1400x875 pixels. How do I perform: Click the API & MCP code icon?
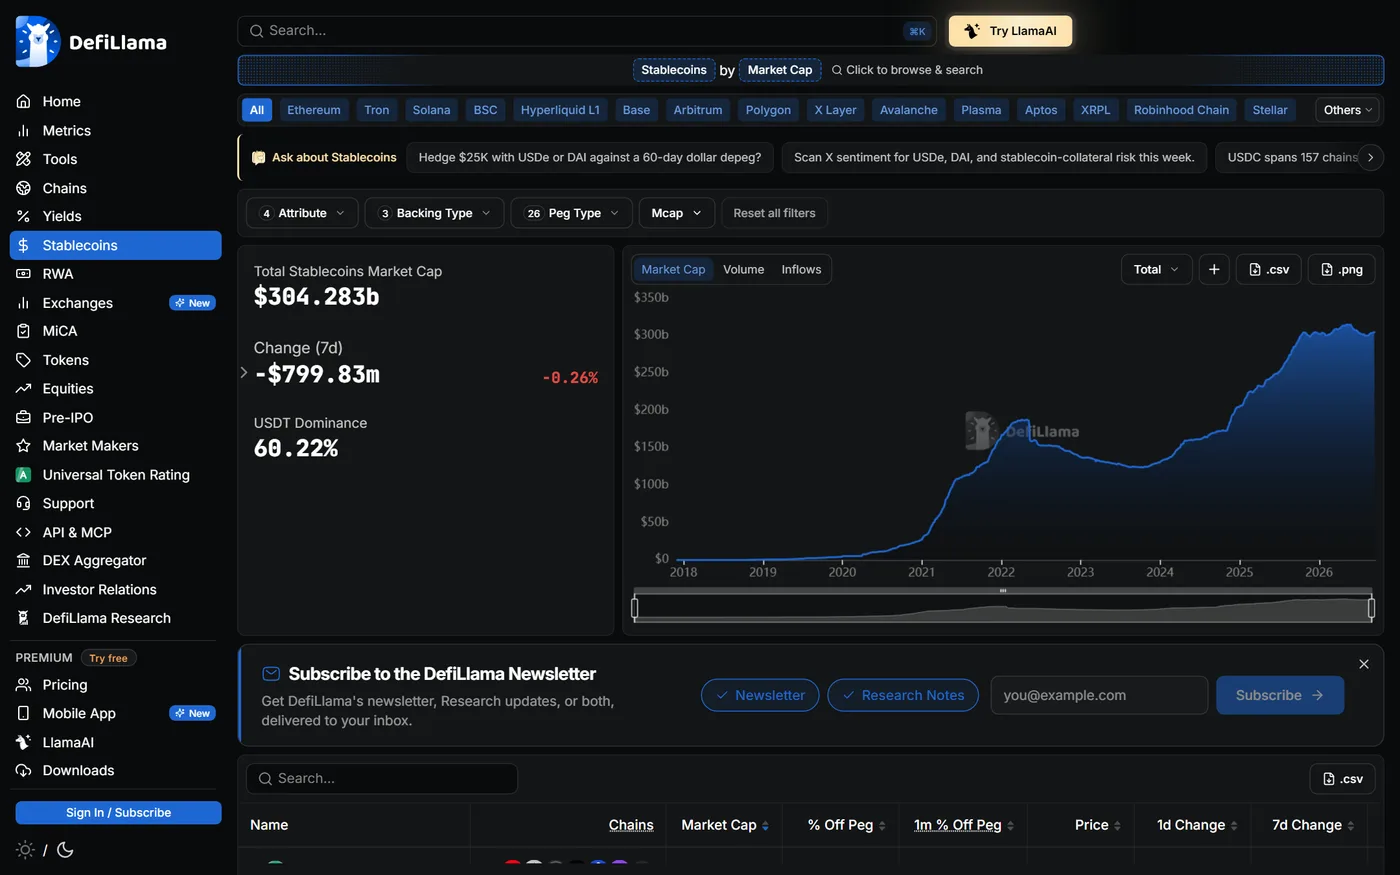click(x=23, y=533)
